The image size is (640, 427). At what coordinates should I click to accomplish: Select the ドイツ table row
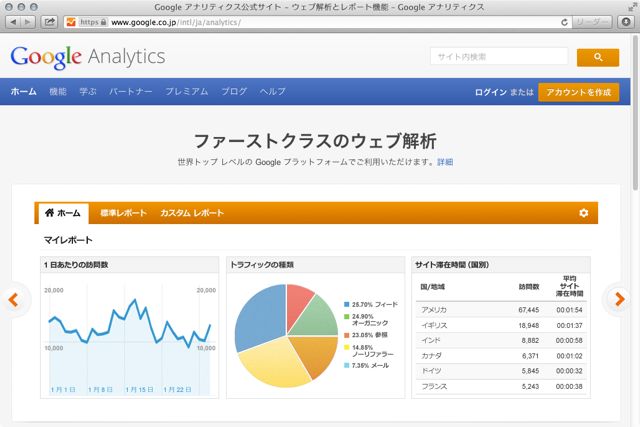(x=501, y=371)
